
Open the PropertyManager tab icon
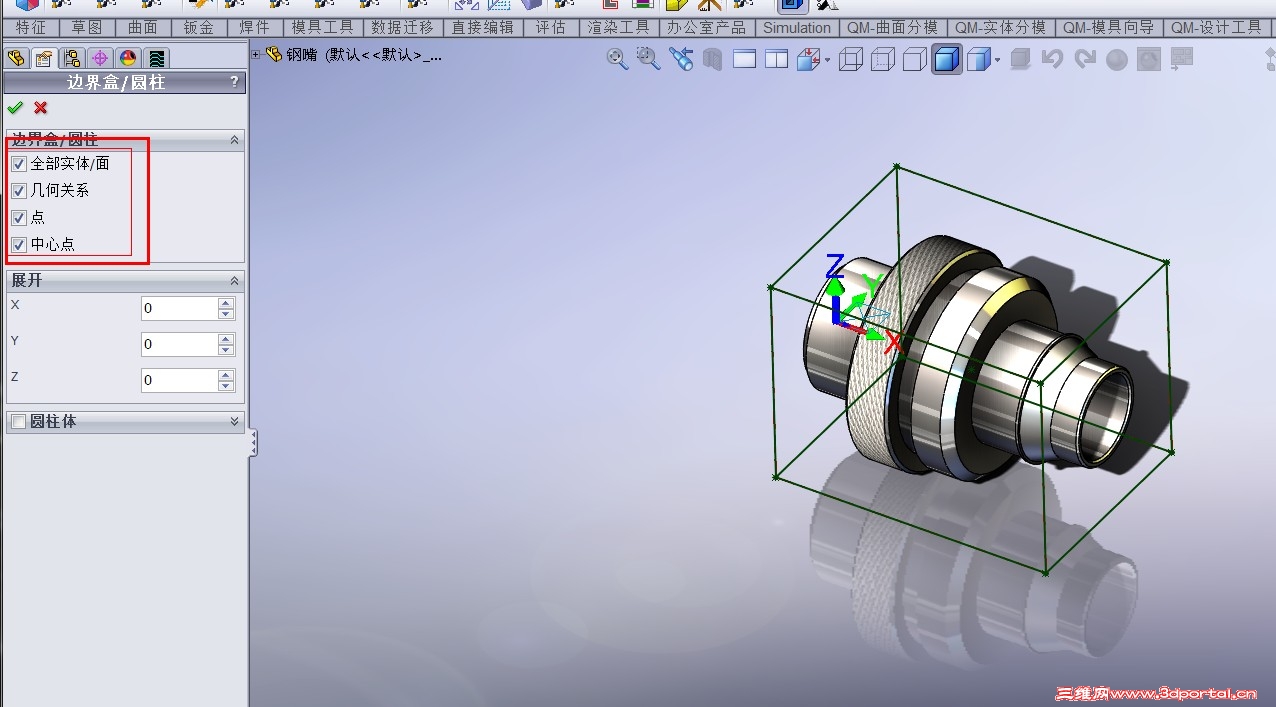tap(43, 58)
